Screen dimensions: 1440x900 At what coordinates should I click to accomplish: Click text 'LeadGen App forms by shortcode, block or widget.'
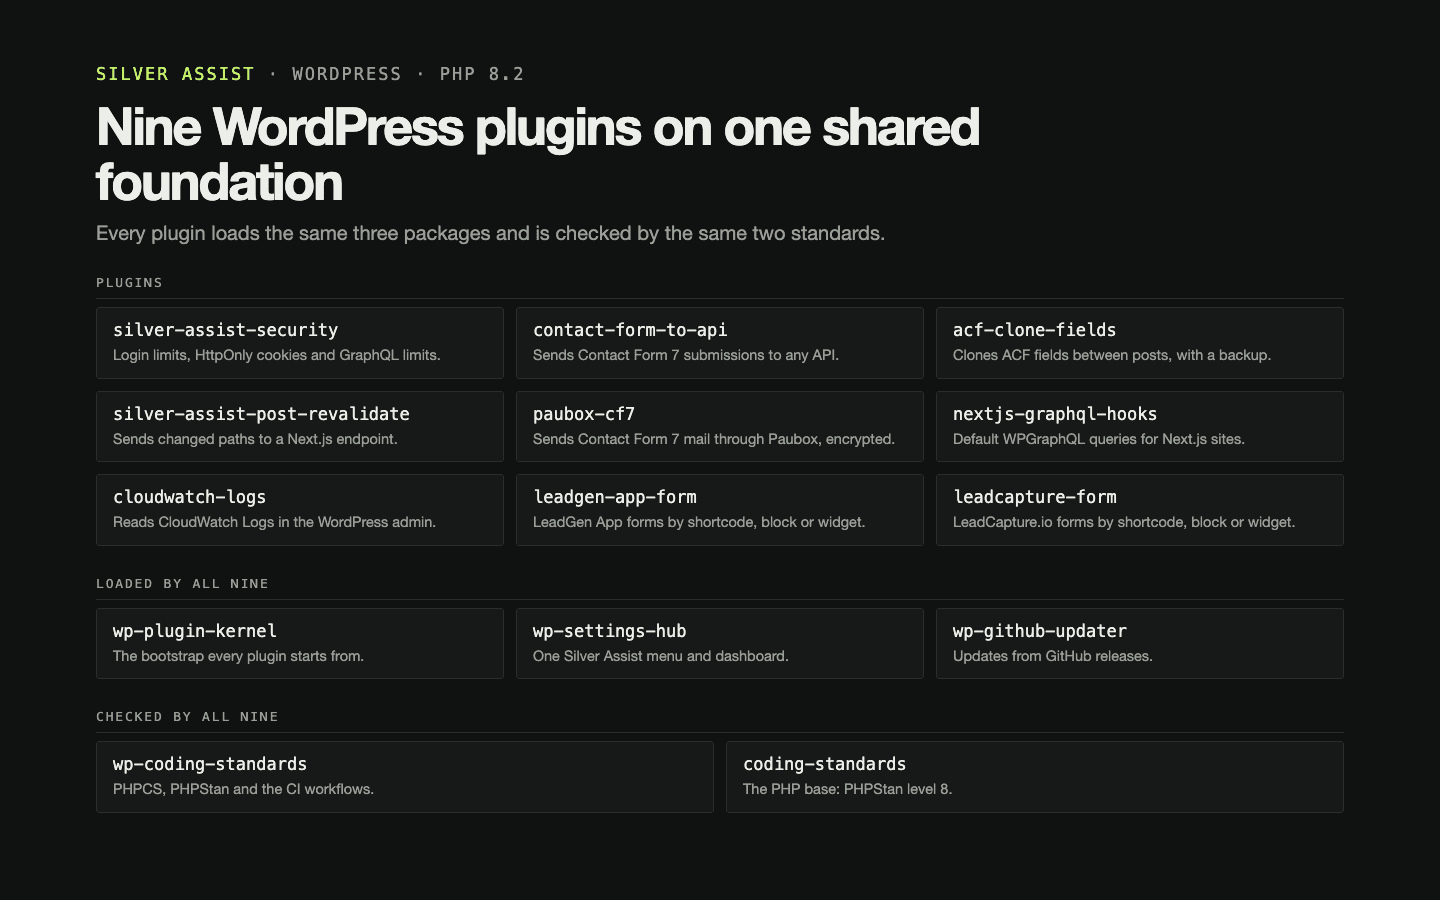(x=699, y=522)
